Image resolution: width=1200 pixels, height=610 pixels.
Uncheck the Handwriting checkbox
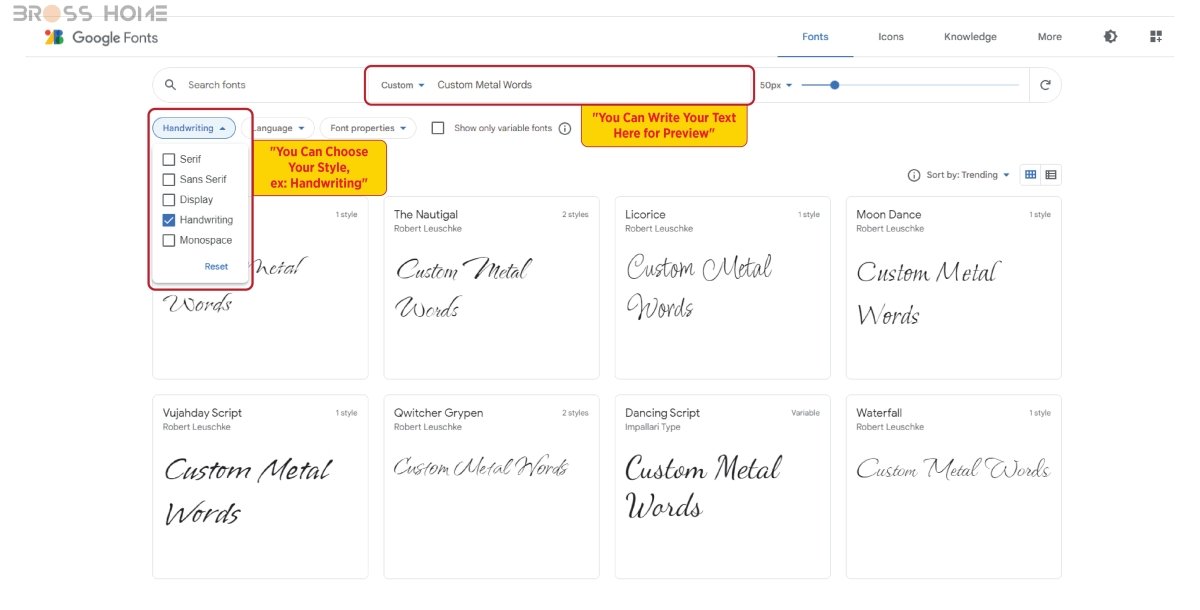(x=169, y=220)
